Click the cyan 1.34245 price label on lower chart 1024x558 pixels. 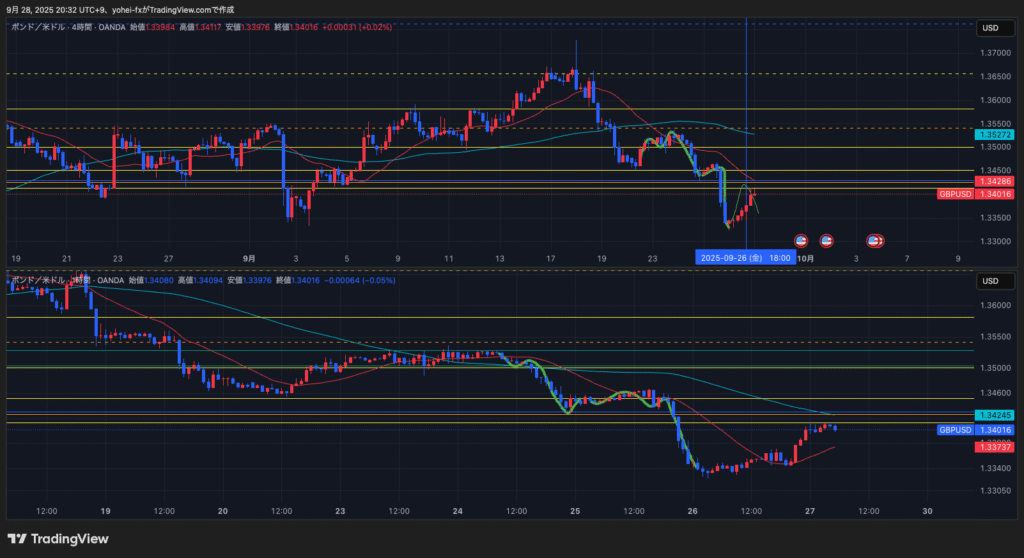(x=994, y=415)
